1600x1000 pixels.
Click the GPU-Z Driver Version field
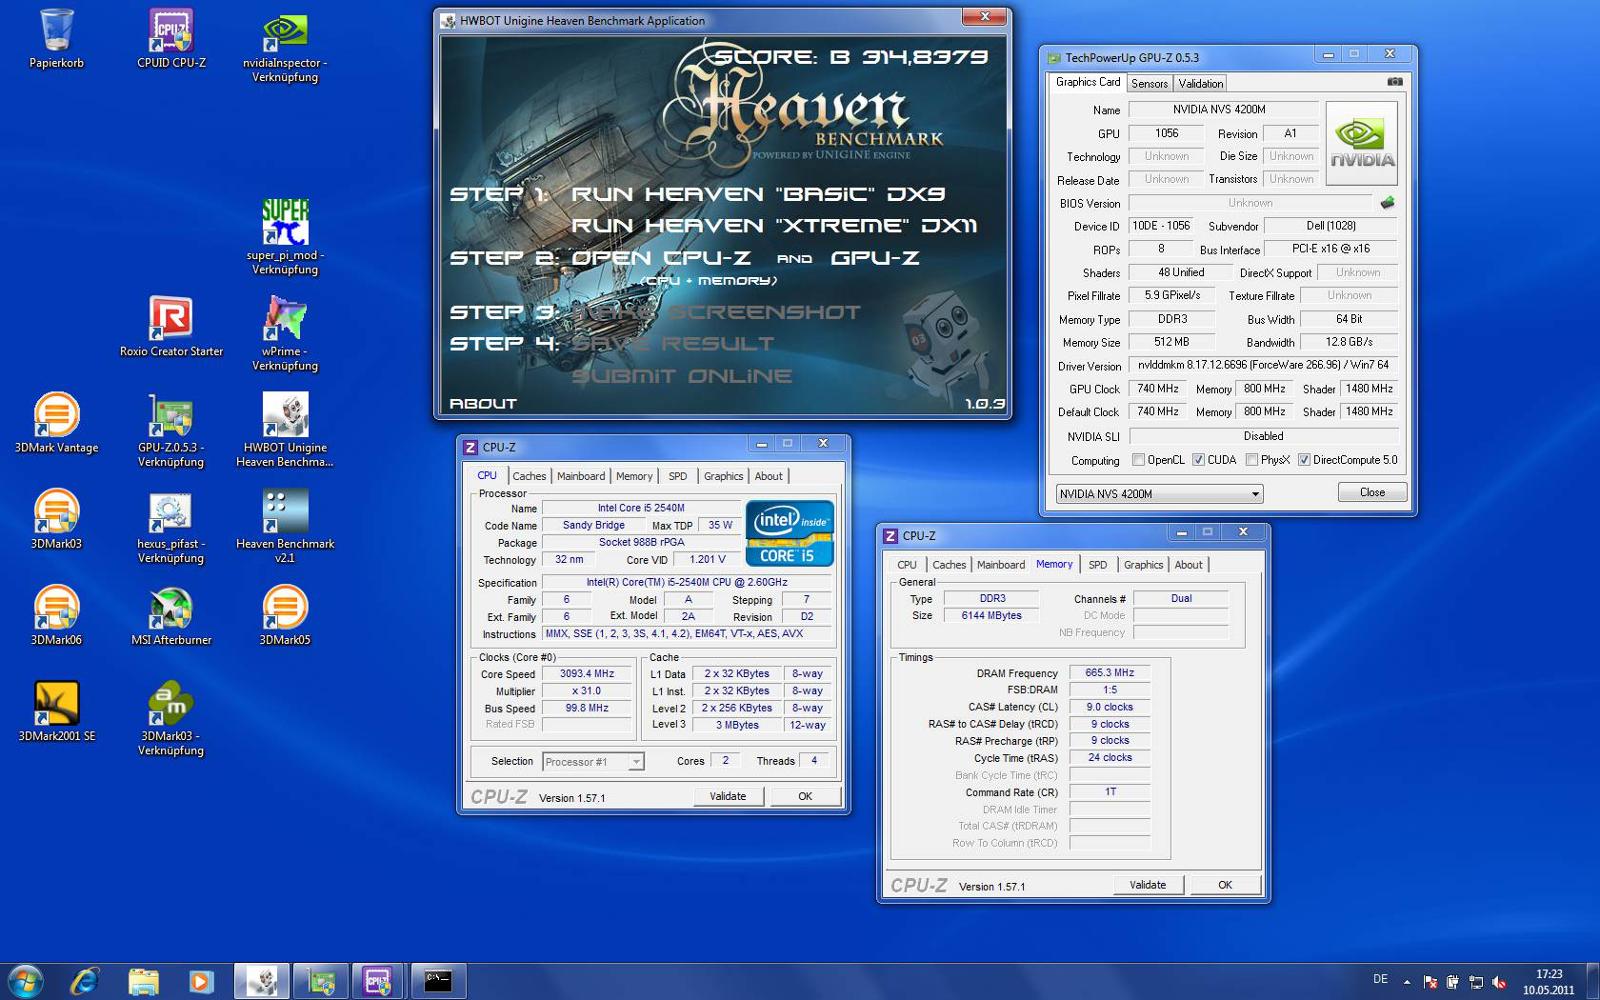pos(1264,365)
